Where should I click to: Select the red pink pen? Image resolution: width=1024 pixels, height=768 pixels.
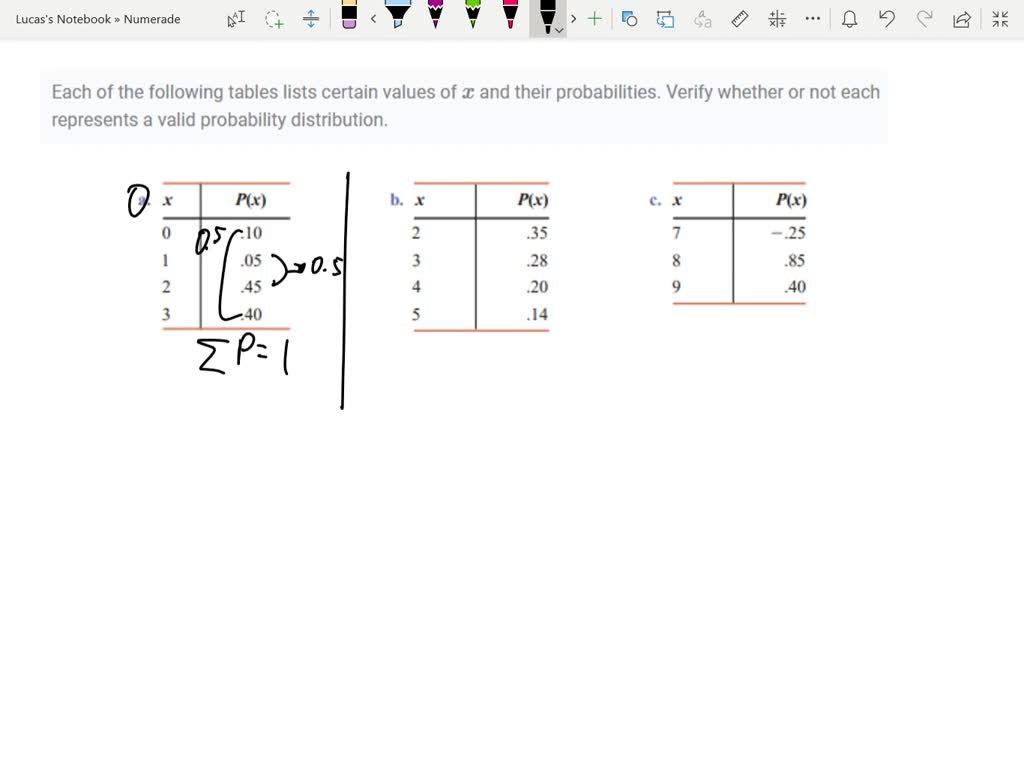(511, 14)
